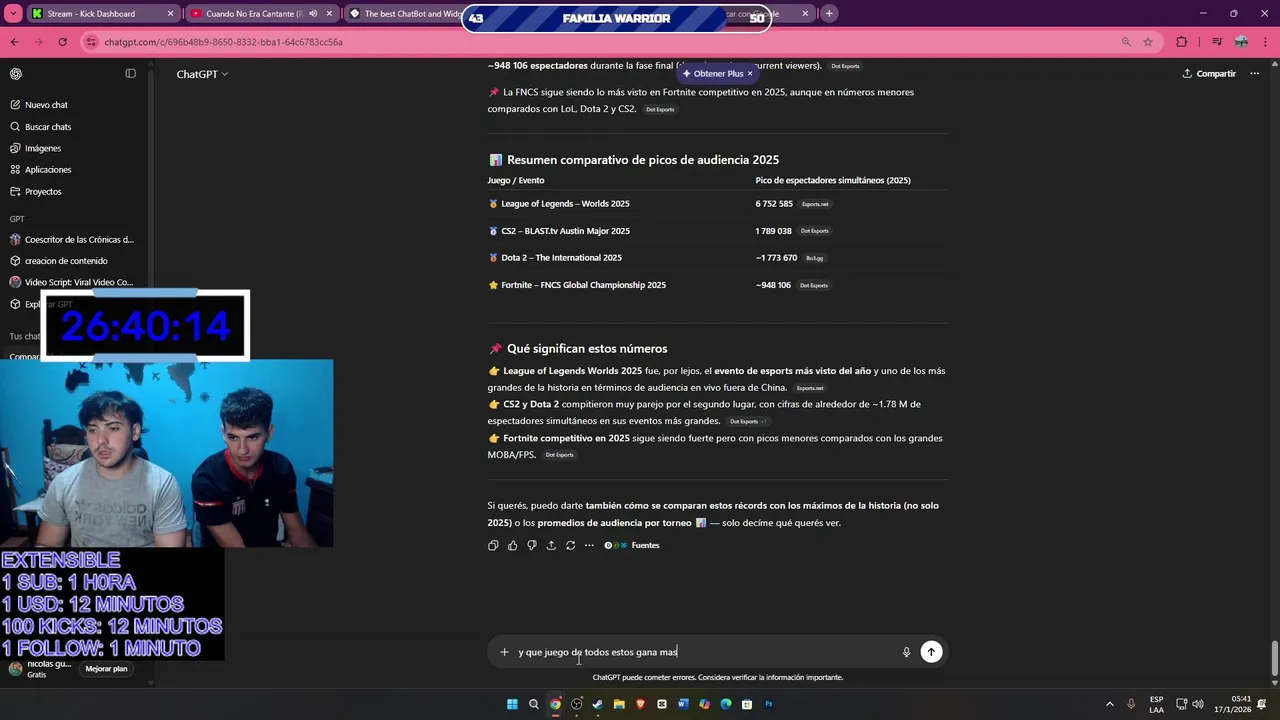
Task: Open creacion de contenido GPT
Action: coord(60,261)
